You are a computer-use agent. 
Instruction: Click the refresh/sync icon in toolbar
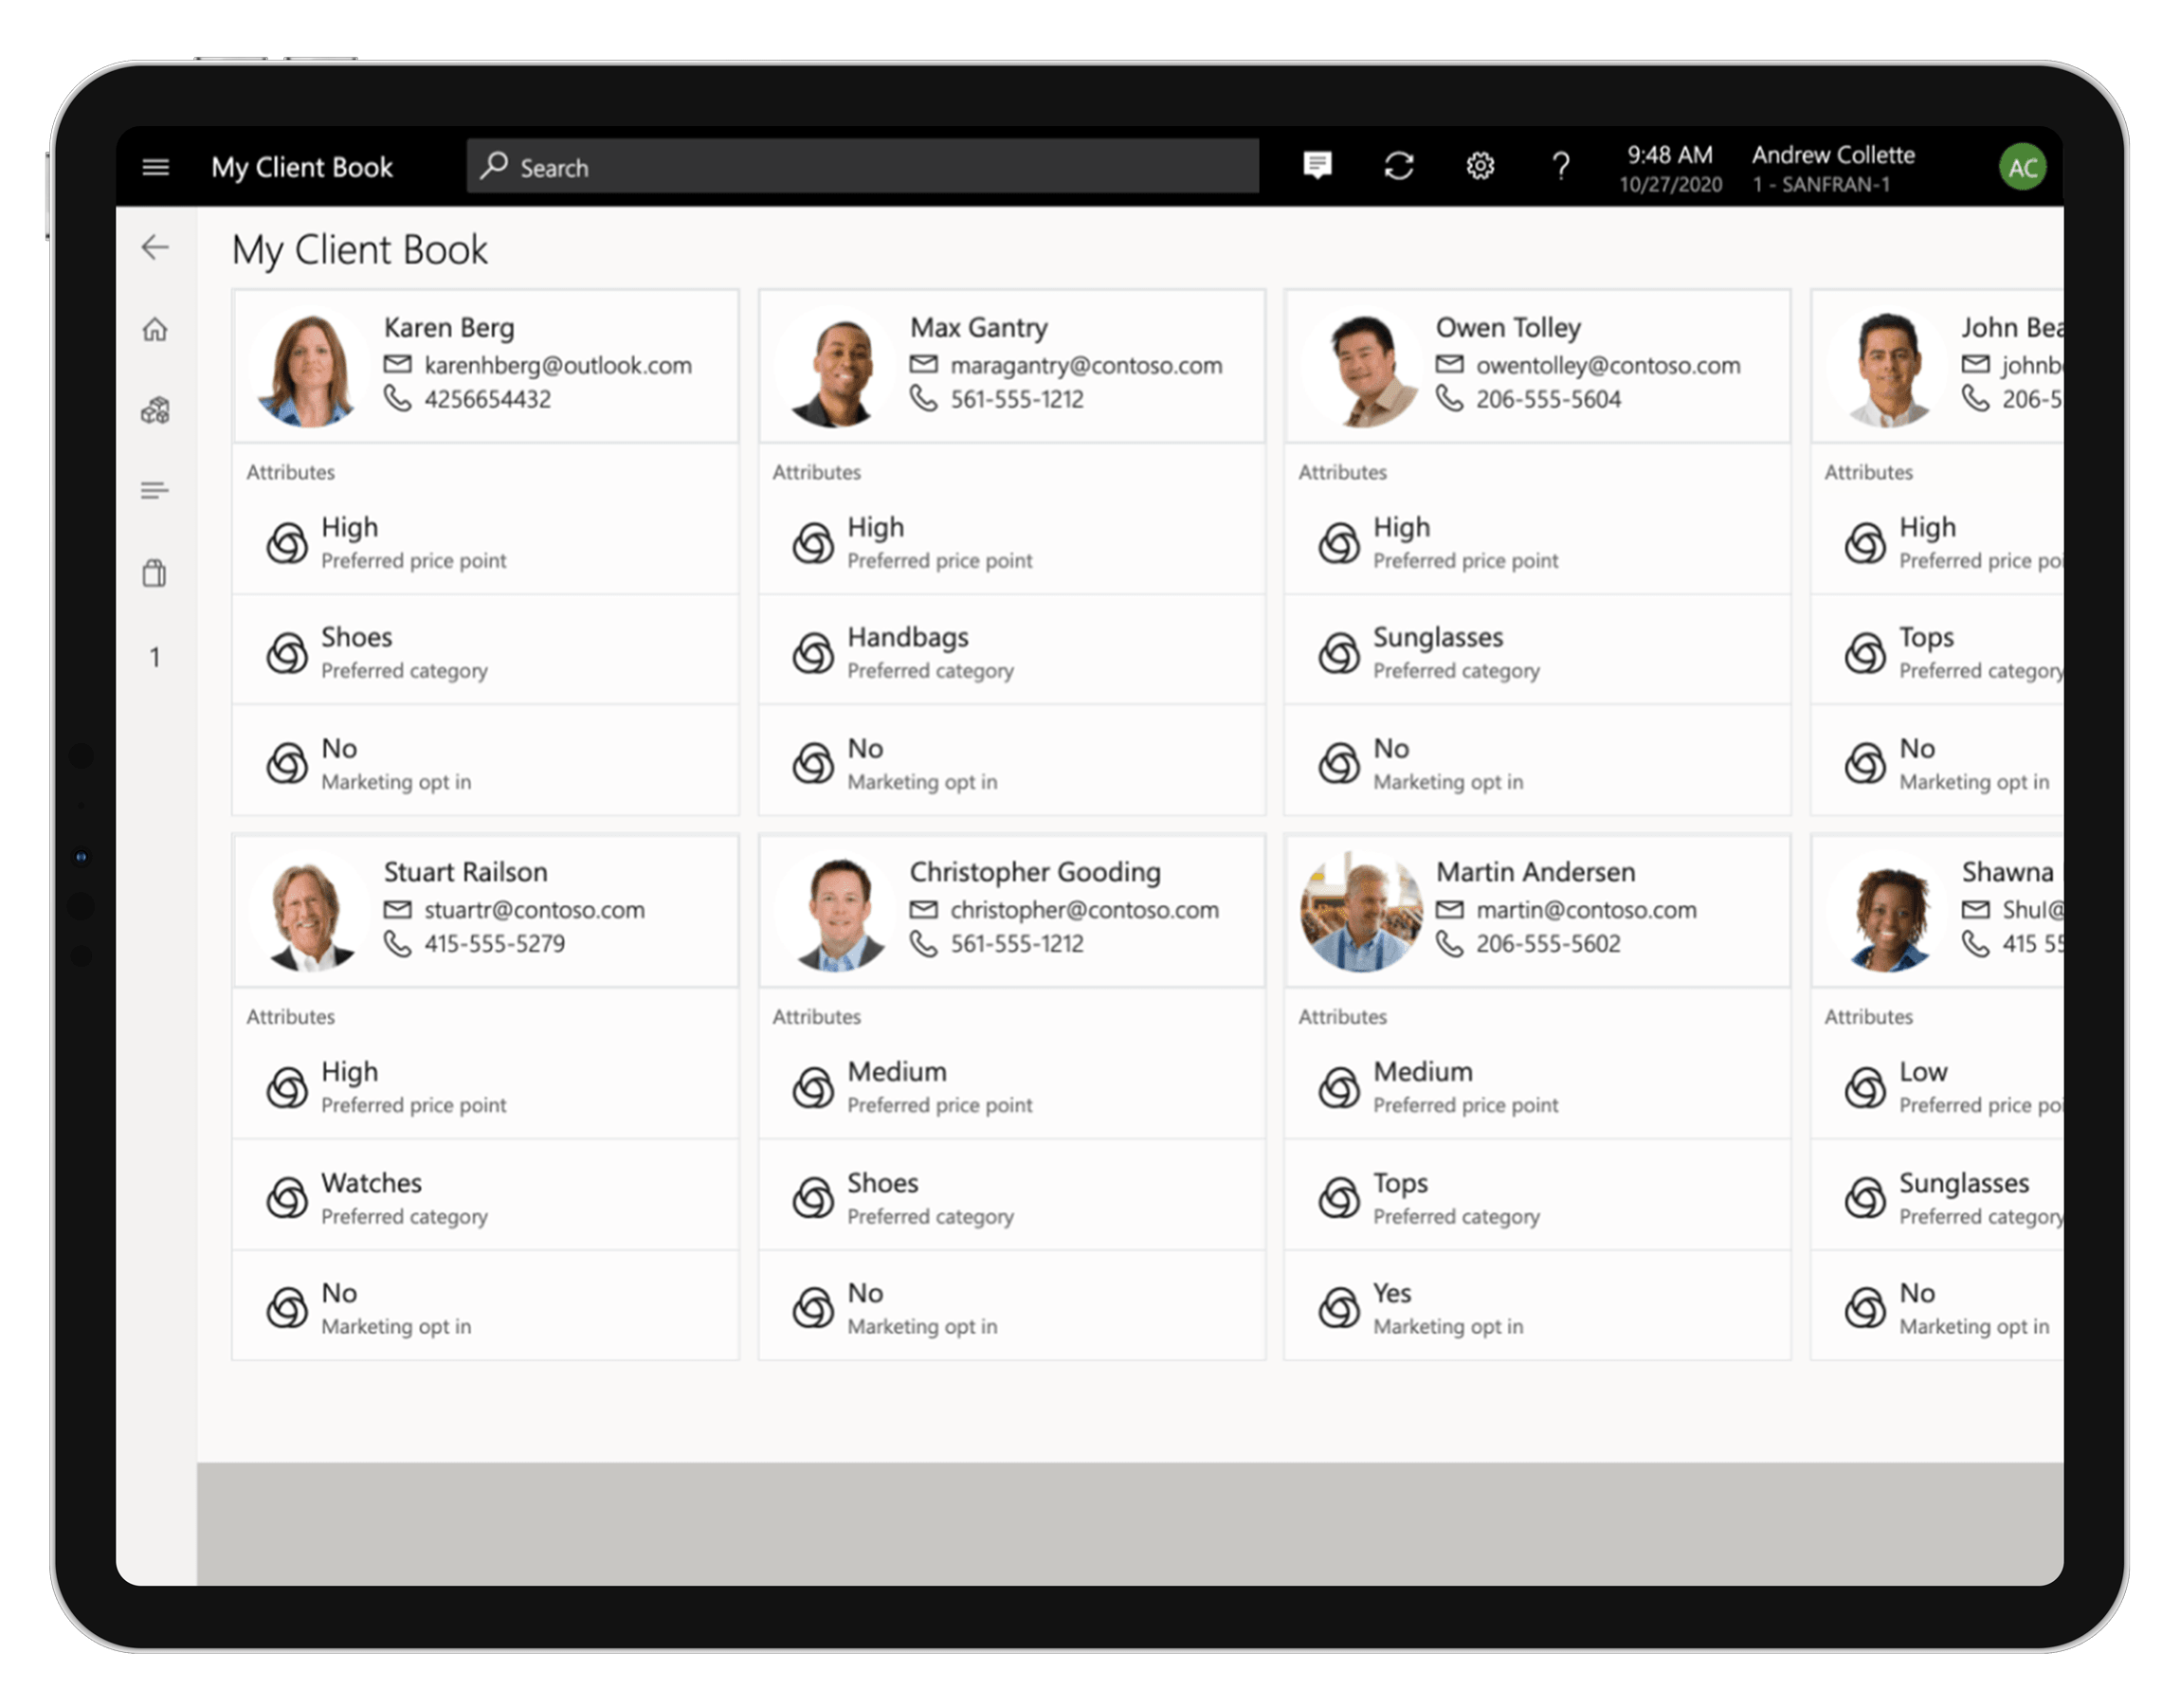(x=1400, y=167)
